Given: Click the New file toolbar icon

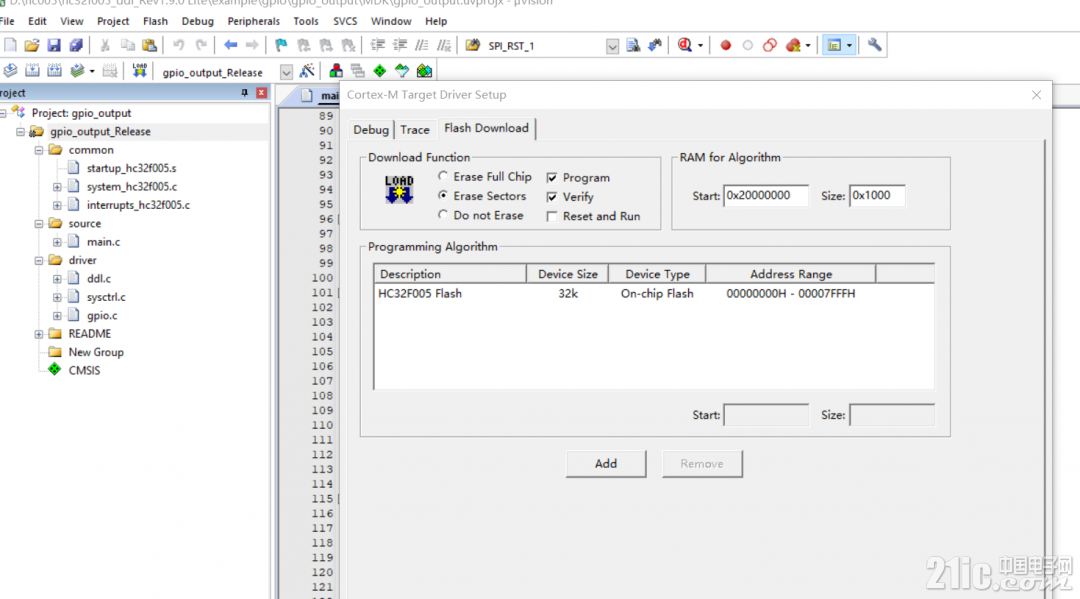Looking at the screenshot, I should coord(10,45).
